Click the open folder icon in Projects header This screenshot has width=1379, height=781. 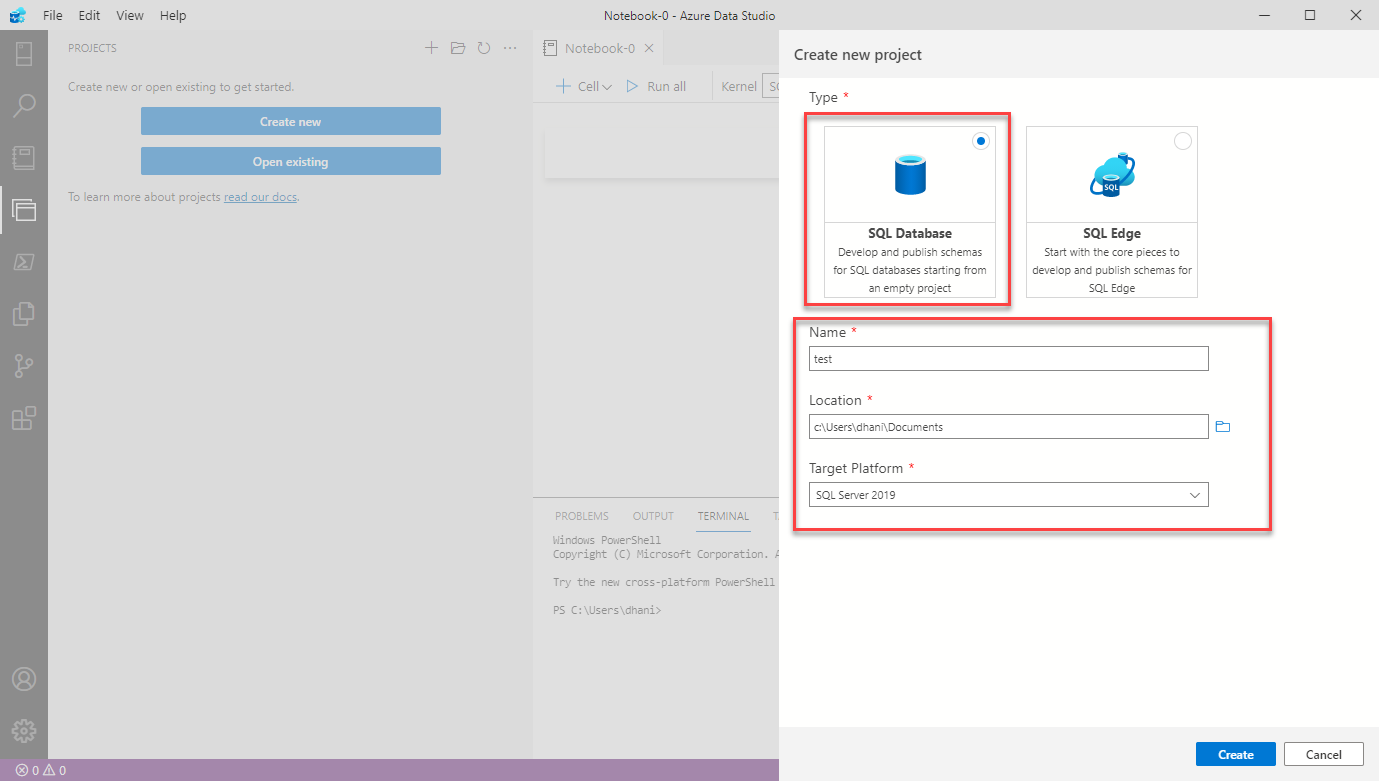(x=458, y=48)
